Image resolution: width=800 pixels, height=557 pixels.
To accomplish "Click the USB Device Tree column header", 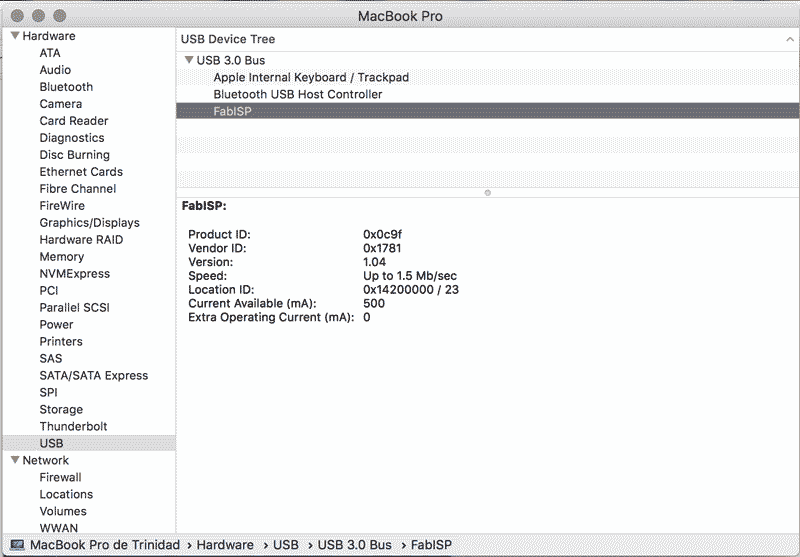I will [488, 39].
